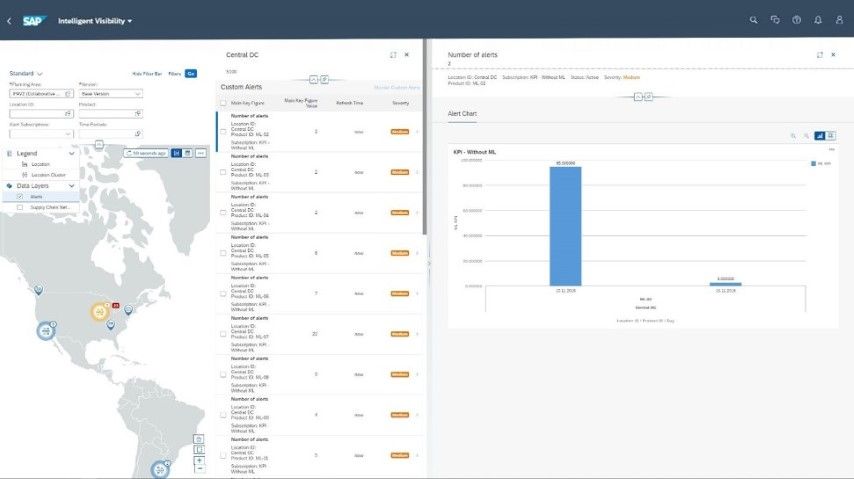Open the Intelligent Visibility app menu dropdown
Screen dimensions: 854x479
click(95, 21)
